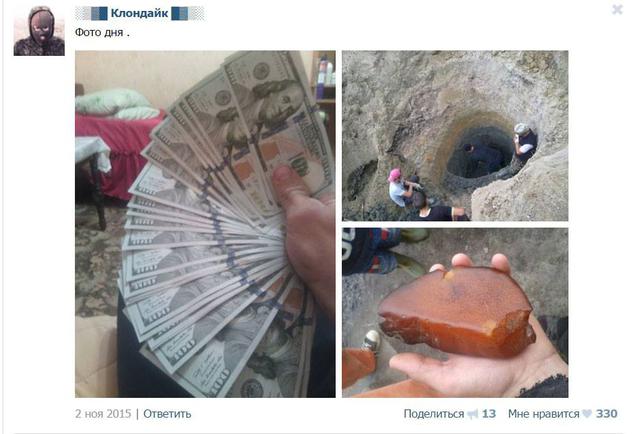Open the masked person avatar
The height and width of the screenshot is (434, 640).
(39, 31)
